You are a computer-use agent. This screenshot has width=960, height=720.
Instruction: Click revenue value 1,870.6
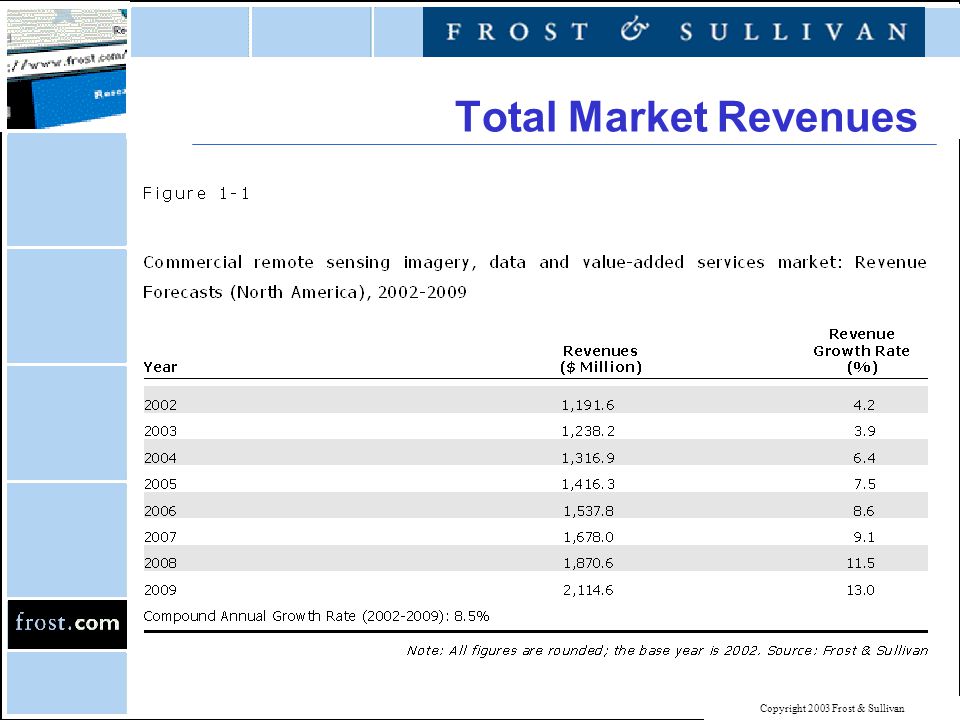pos(588,563)
